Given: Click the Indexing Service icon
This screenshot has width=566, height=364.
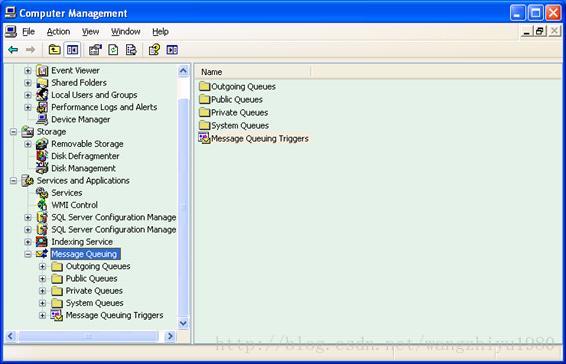Looking at the screenshot, I should tap(42, 242).
